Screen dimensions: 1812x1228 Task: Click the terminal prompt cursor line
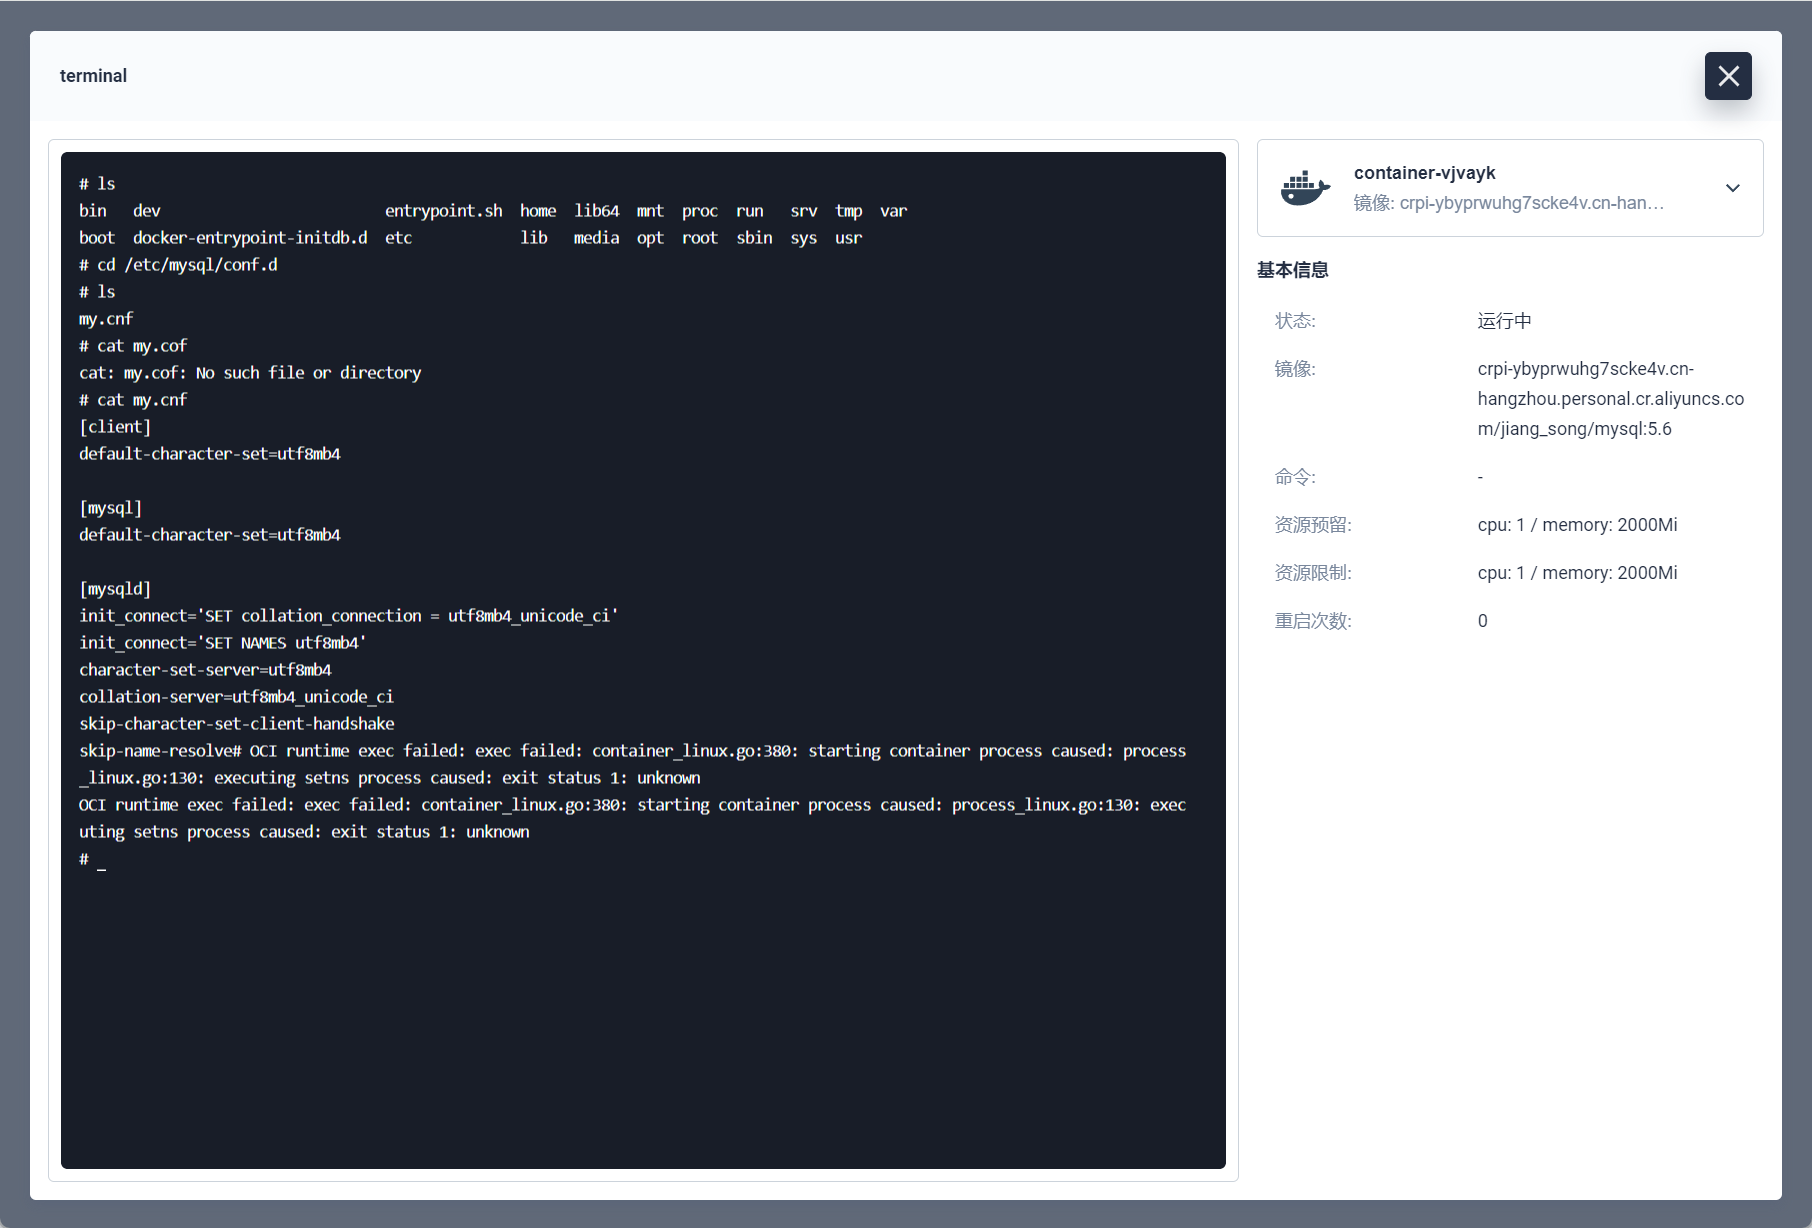[x=92, y=859]
